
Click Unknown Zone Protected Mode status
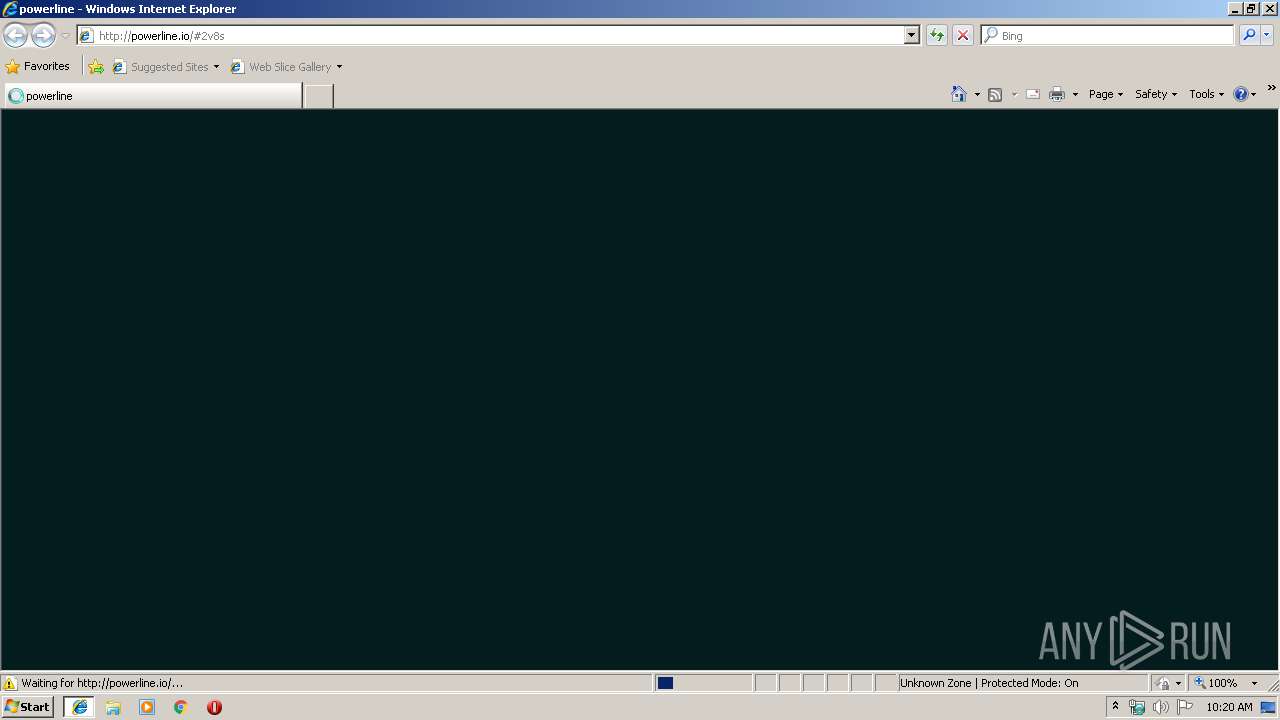[x=989, y=683]
